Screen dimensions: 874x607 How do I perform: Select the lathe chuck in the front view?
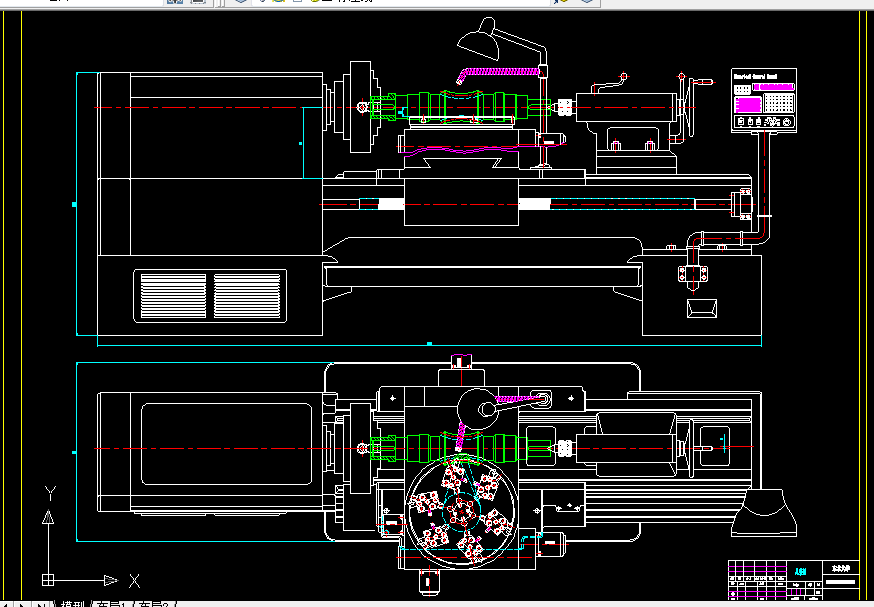(x=358, y=107)
